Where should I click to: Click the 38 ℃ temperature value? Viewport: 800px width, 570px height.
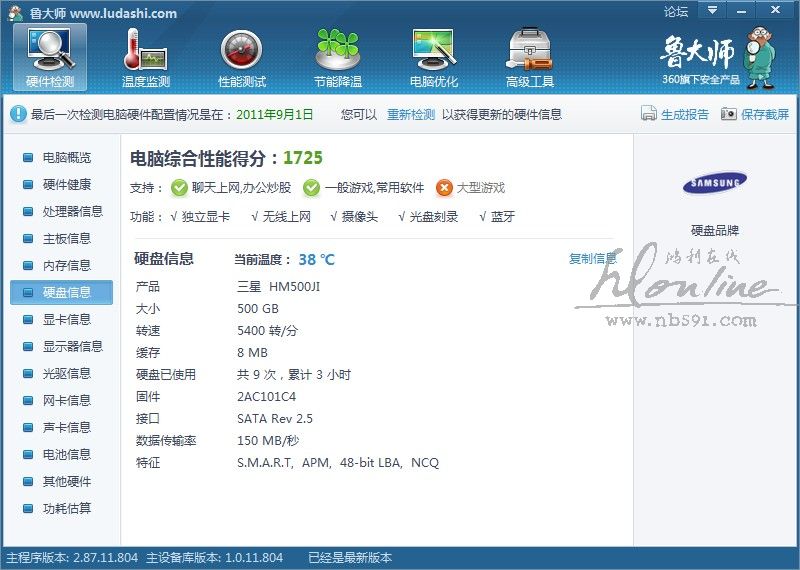click(316, 259)
